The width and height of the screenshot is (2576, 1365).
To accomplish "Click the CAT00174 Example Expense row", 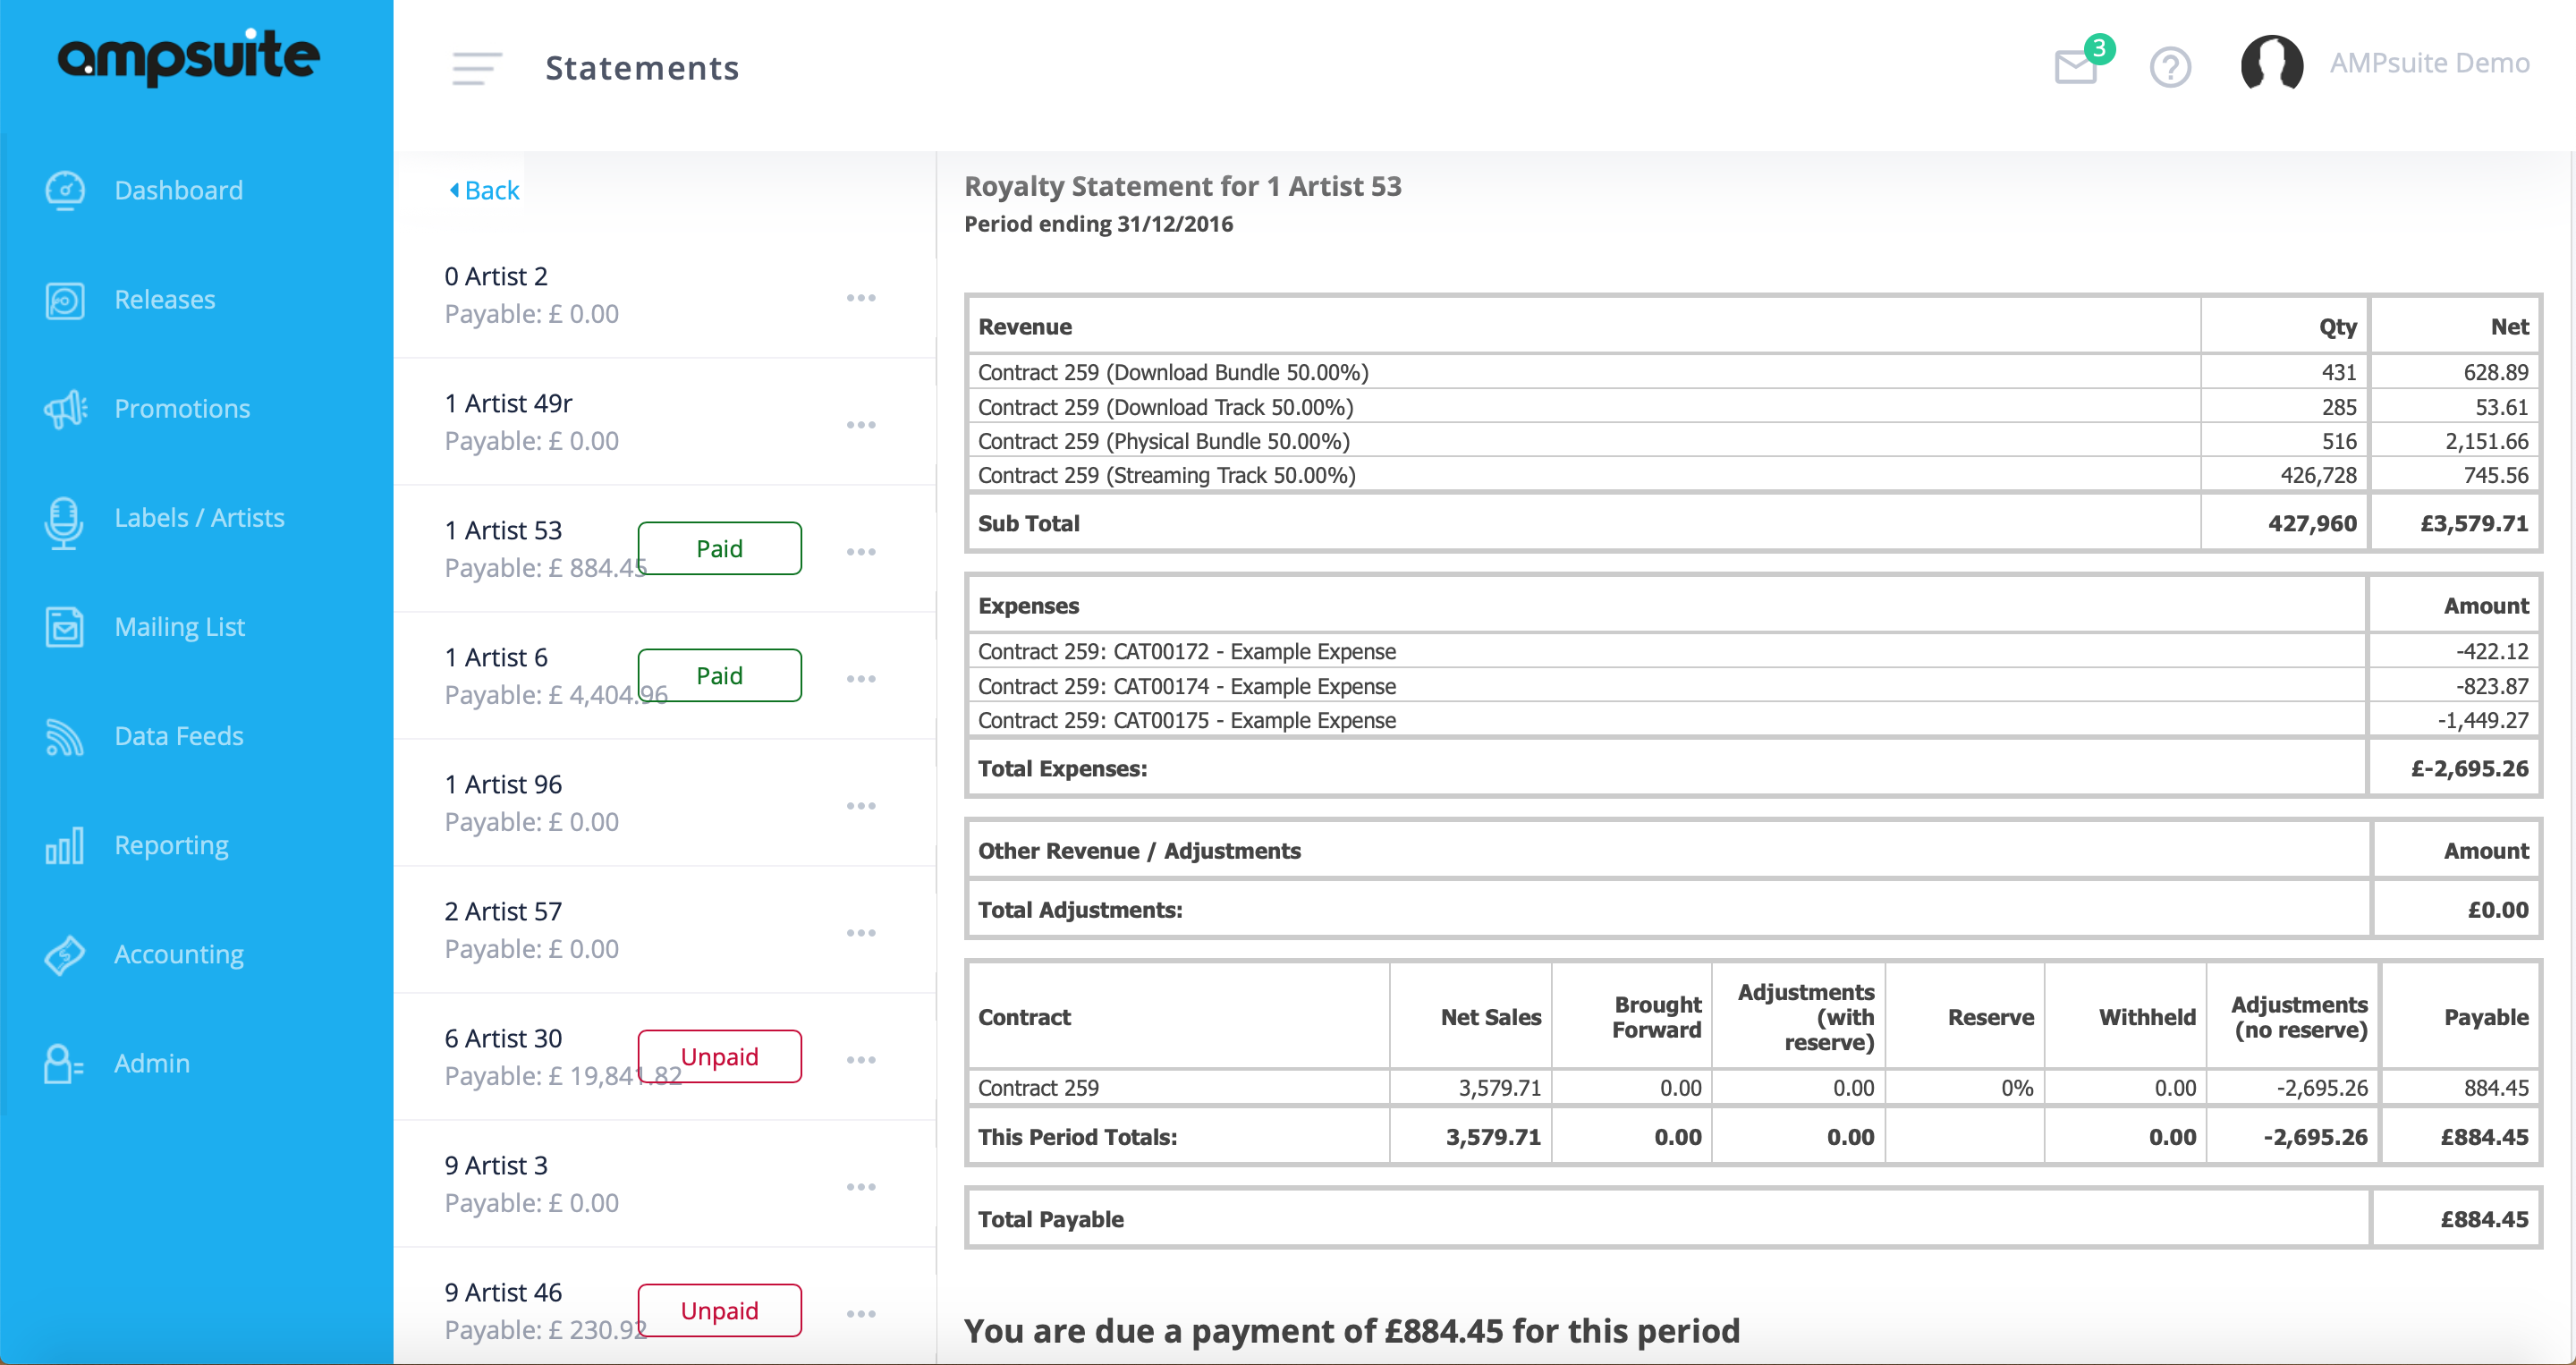I will coord(1753,686).
